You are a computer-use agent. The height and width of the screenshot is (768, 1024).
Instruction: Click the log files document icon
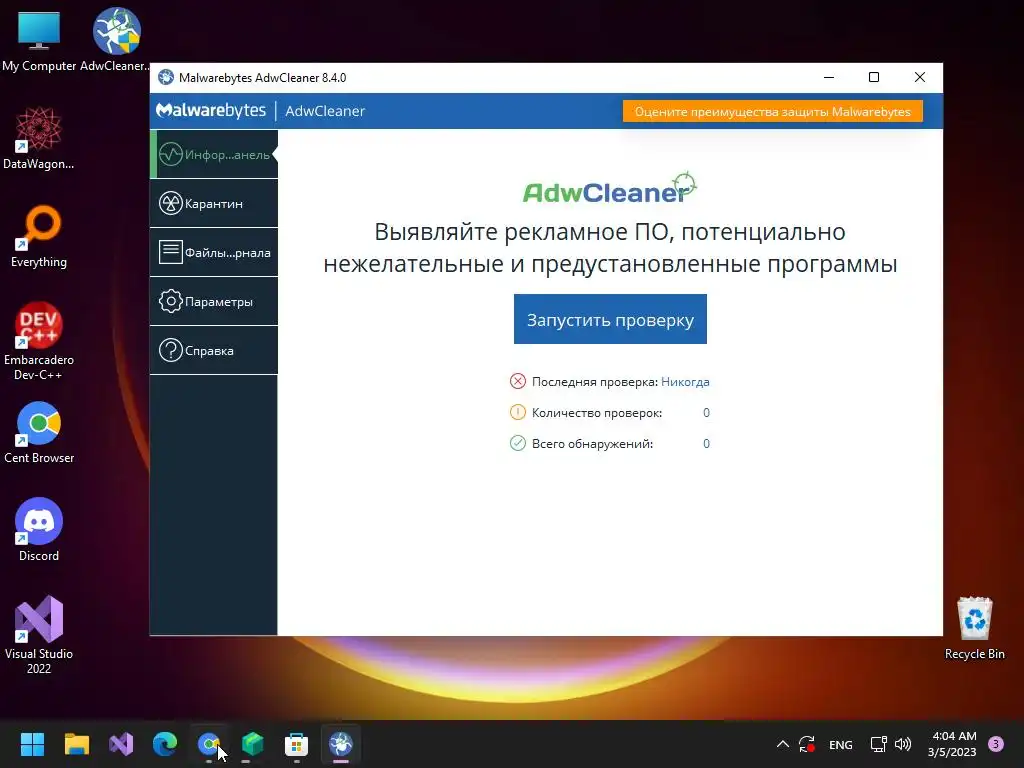170,252
